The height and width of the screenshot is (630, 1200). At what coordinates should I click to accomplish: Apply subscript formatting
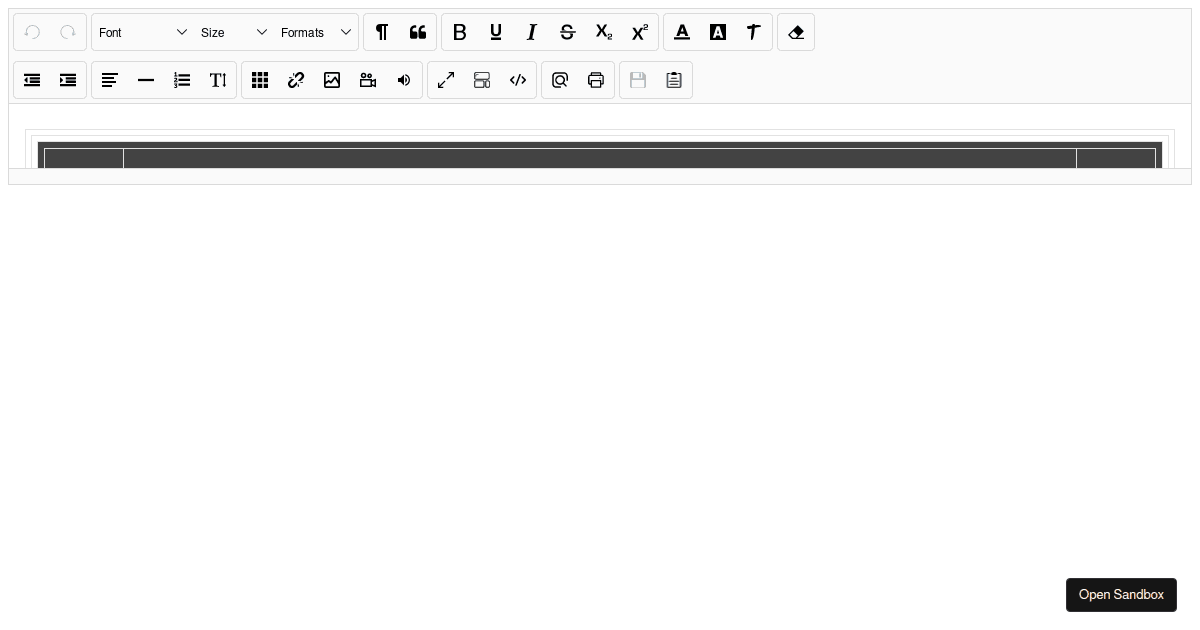click(x=604, y=32)
